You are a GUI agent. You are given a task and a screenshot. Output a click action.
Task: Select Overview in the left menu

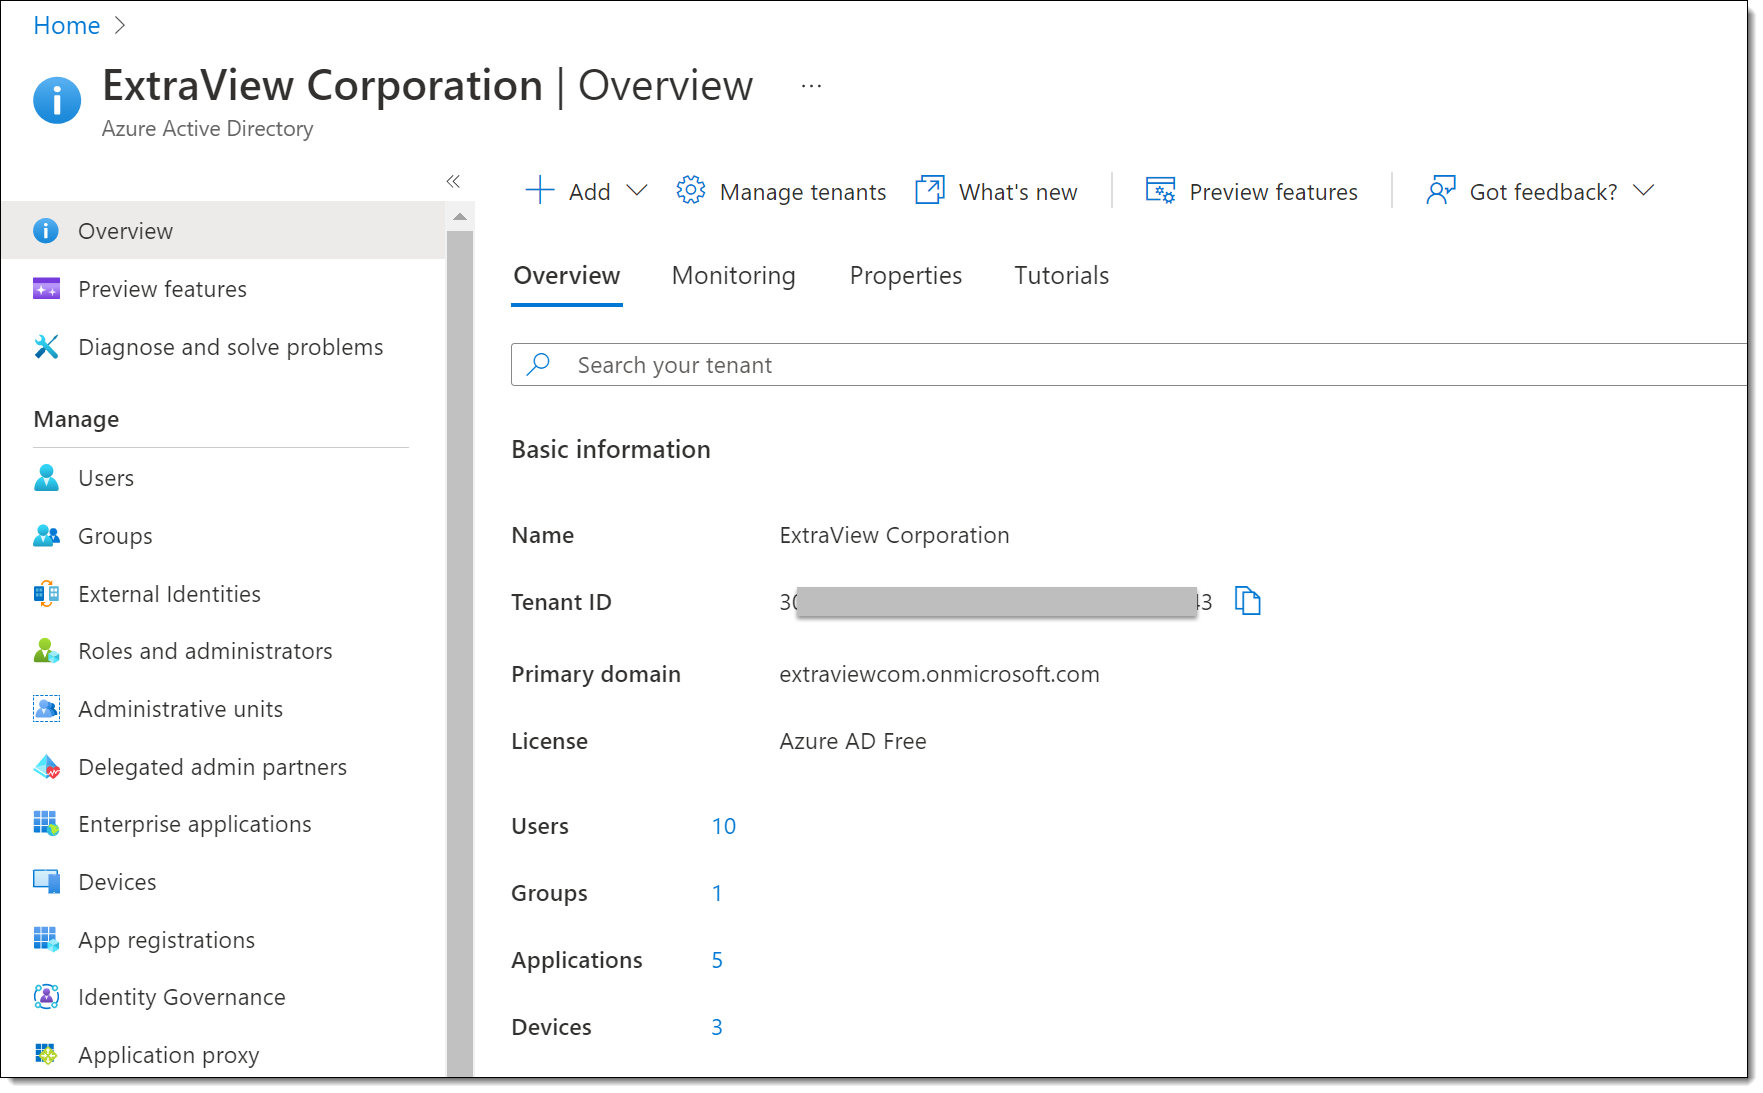(223, 231)
